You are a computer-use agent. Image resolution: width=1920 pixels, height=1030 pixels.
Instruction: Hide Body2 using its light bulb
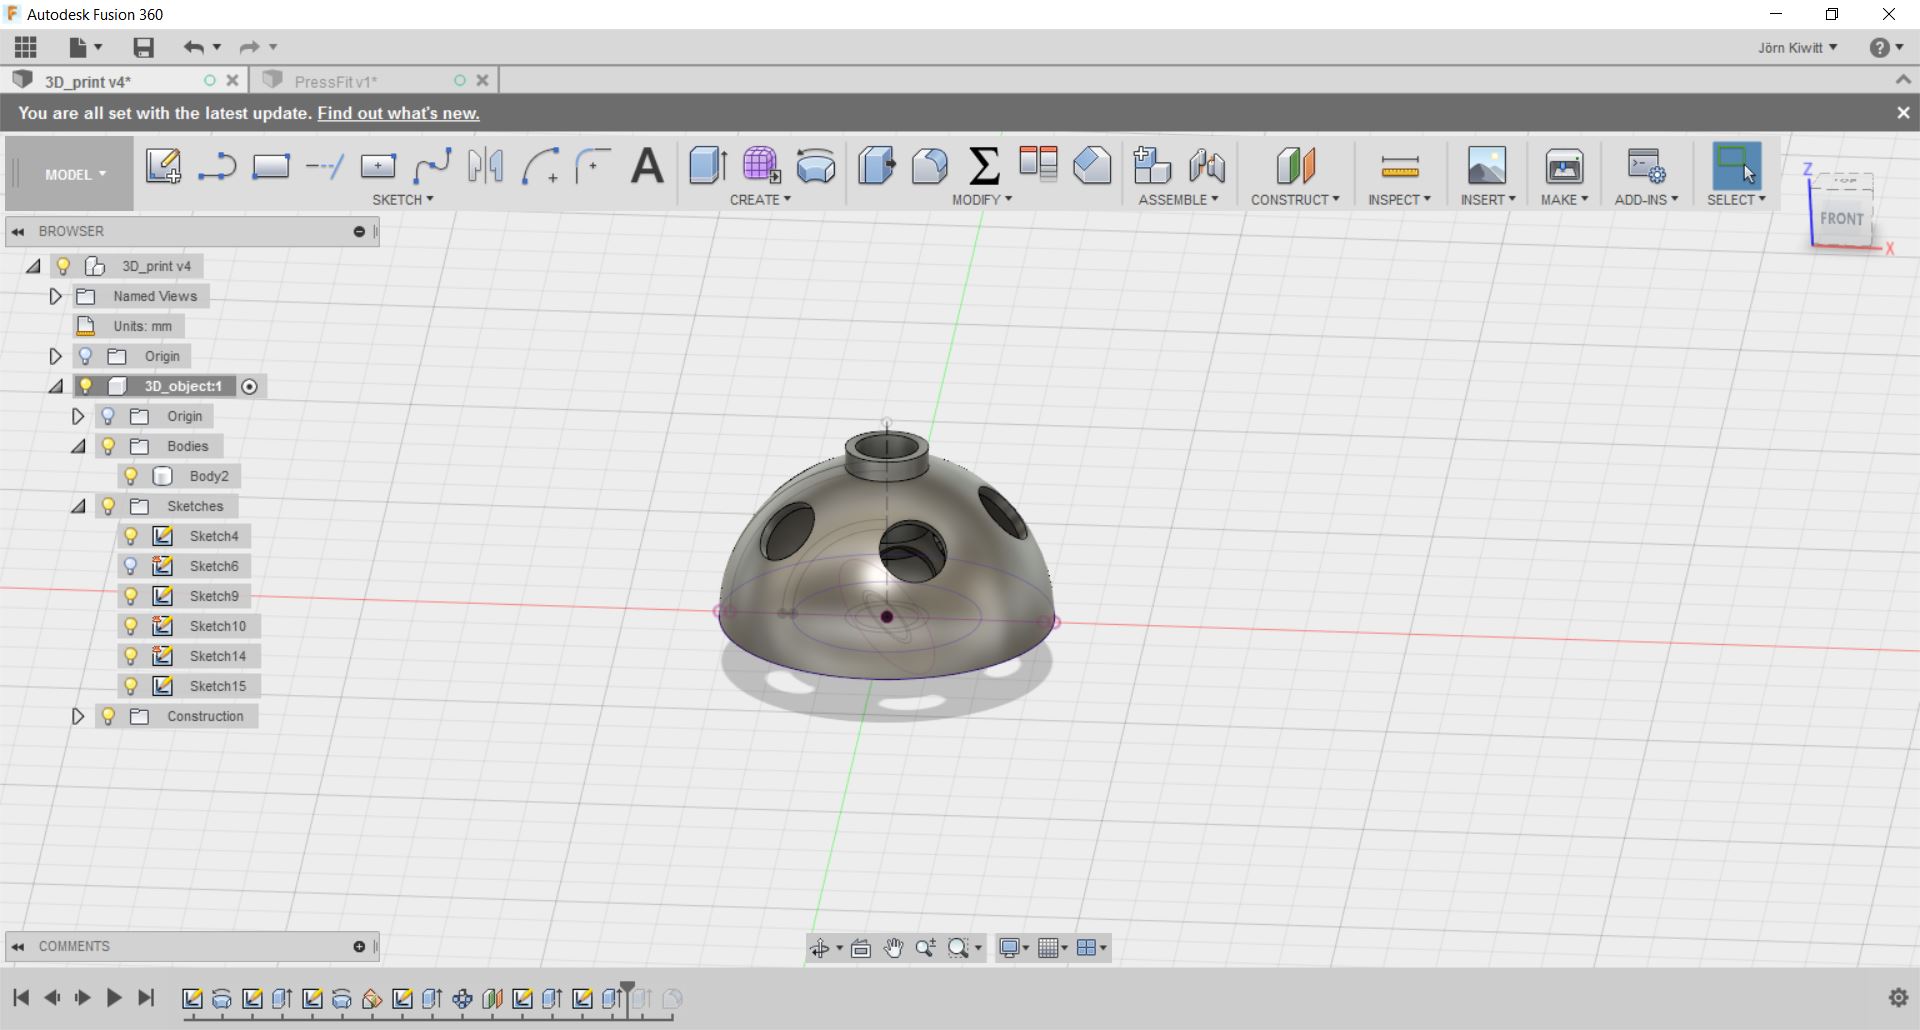point(131,476)
